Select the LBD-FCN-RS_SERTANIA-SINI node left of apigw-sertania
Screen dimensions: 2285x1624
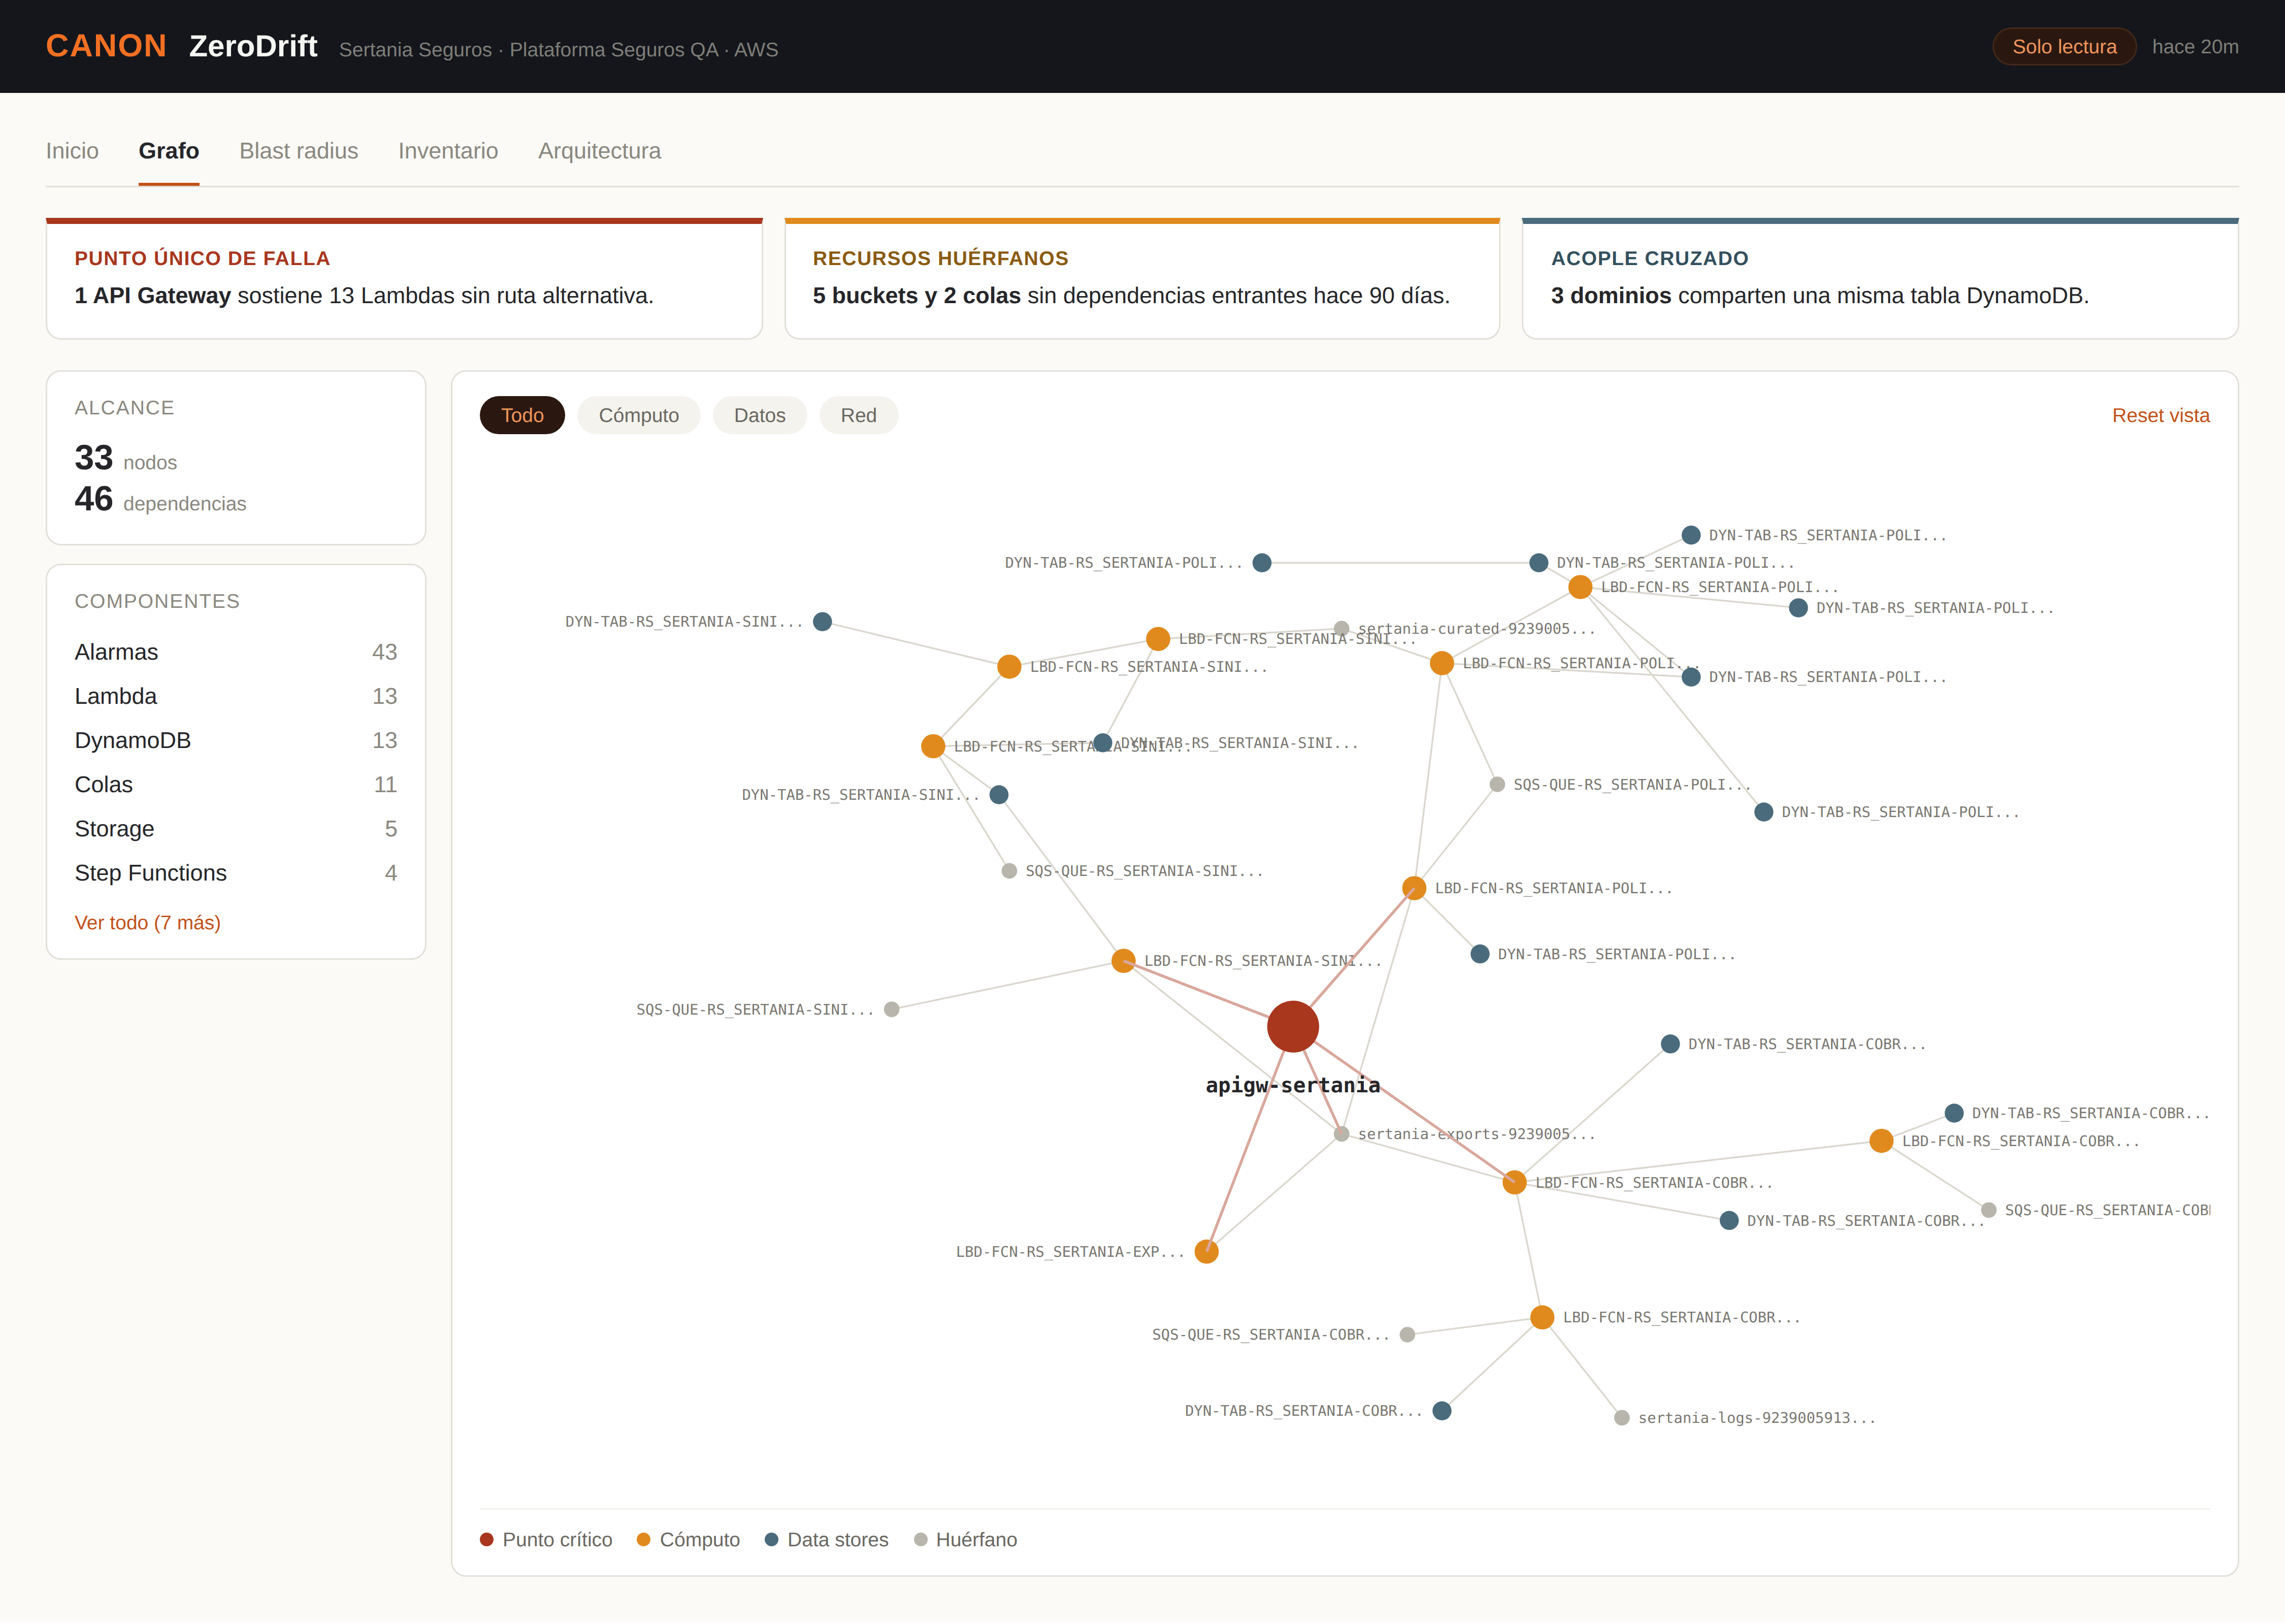(x=1123, y=960)
